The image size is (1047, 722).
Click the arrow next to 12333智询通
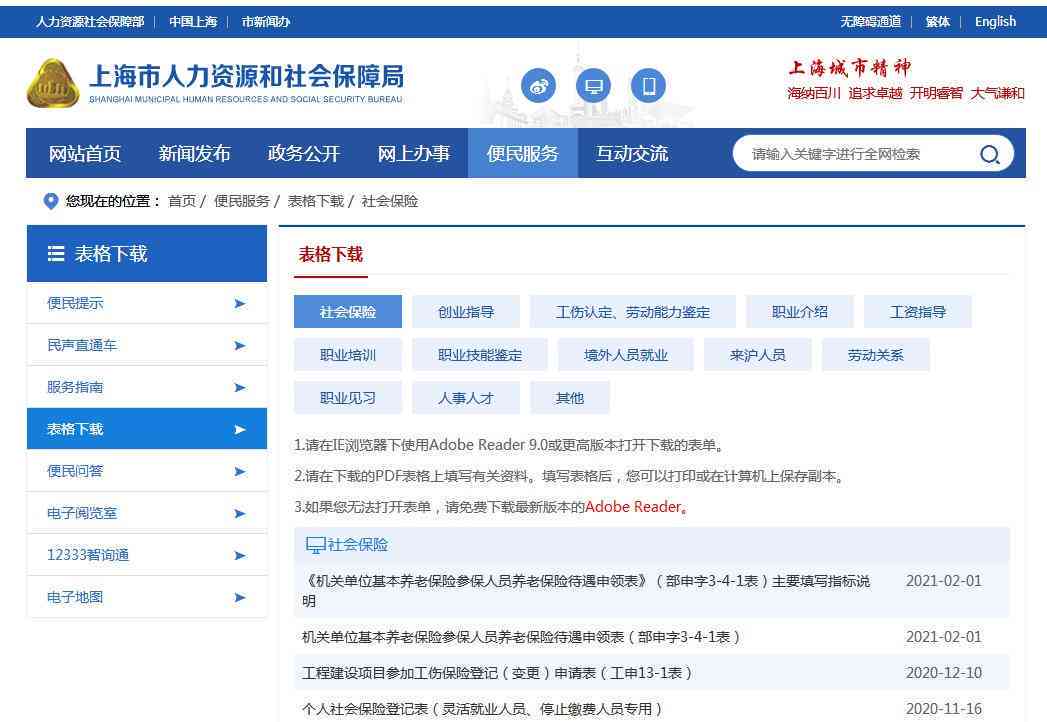pos(240,556)
